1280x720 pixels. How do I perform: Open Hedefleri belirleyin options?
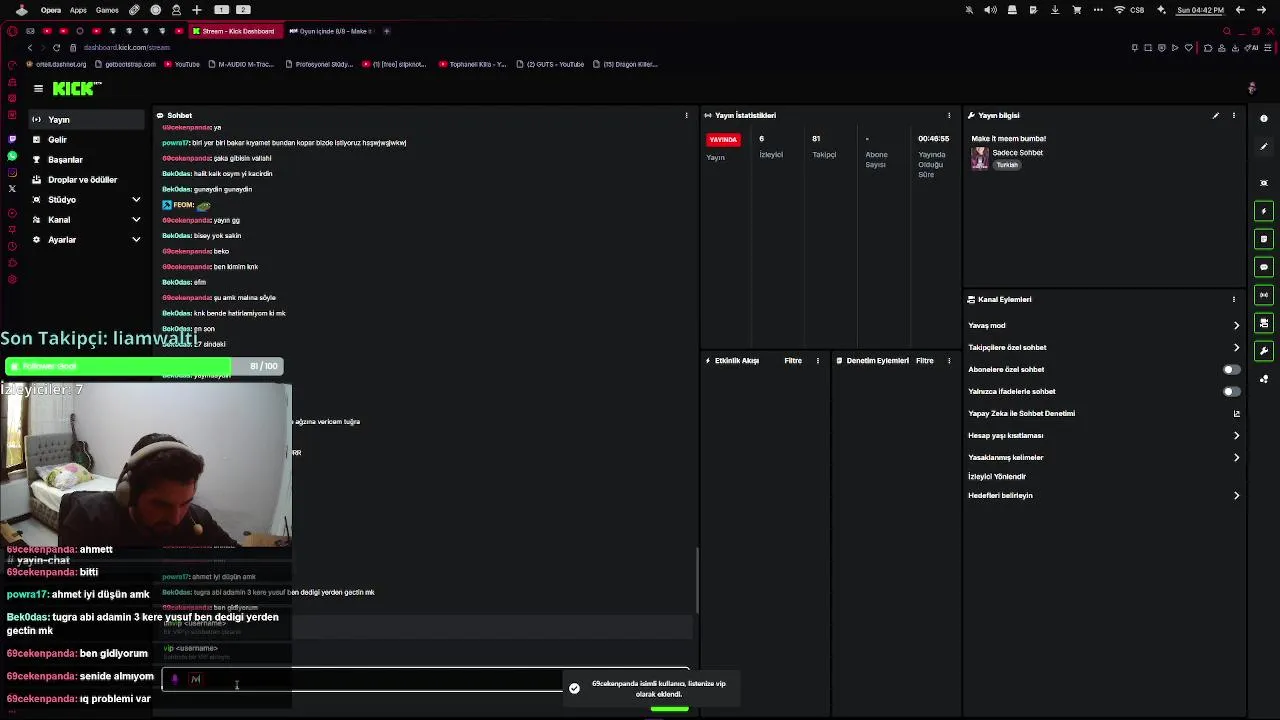1104,495
